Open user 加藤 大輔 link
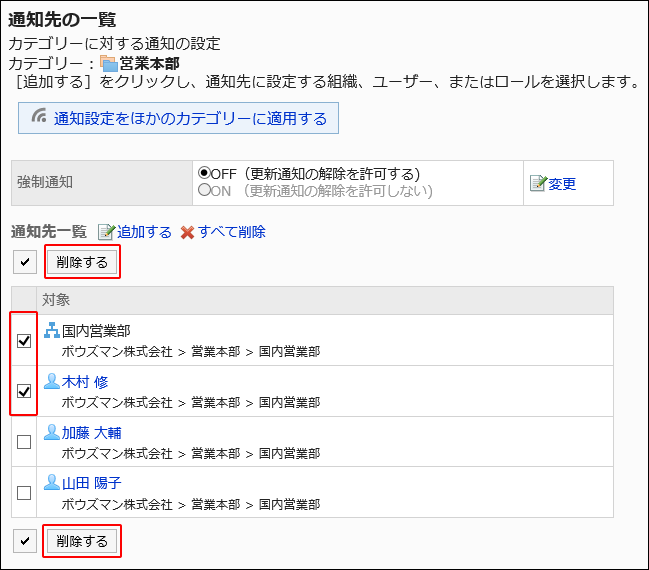 point(91,433)
